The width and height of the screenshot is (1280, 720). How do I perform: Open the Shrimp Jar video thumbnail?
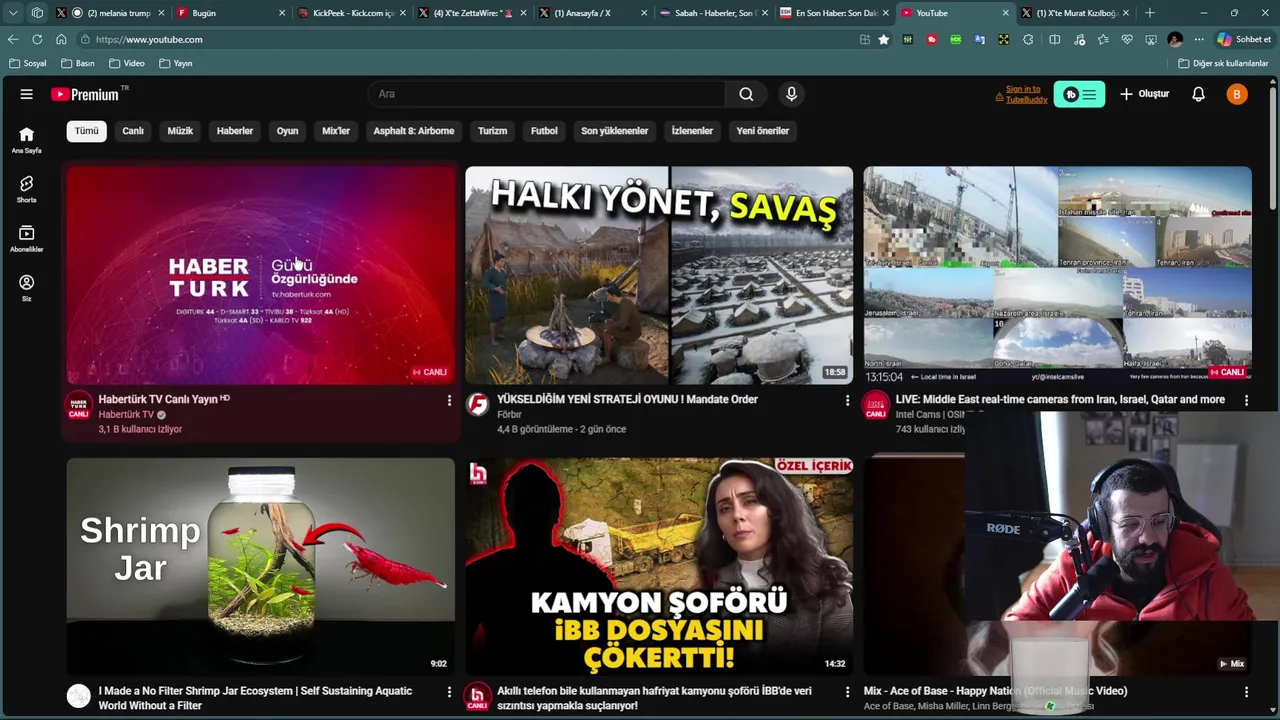click(261, 567)
